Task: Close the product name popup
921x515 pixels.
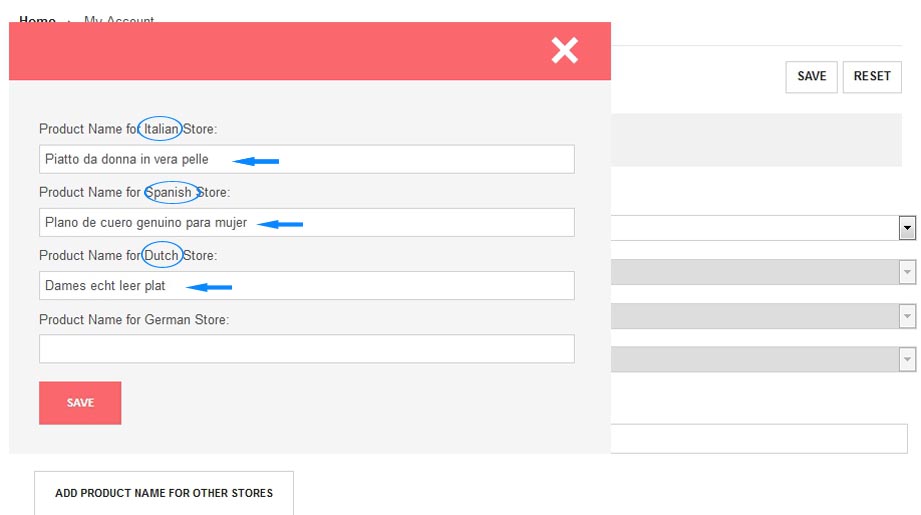Action: tap(564, 51)
